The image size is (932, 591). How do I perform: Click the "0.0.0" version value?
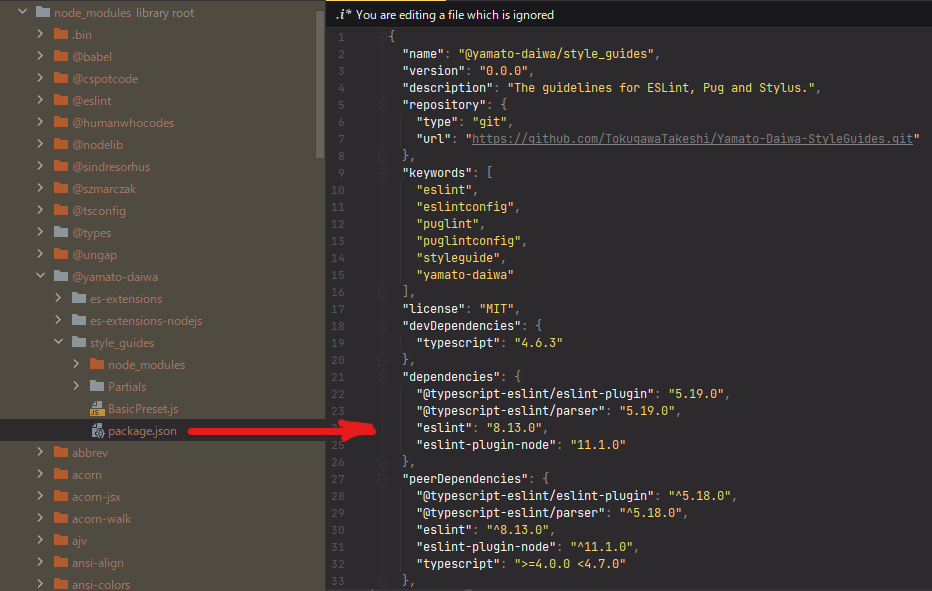coord(503,71)
